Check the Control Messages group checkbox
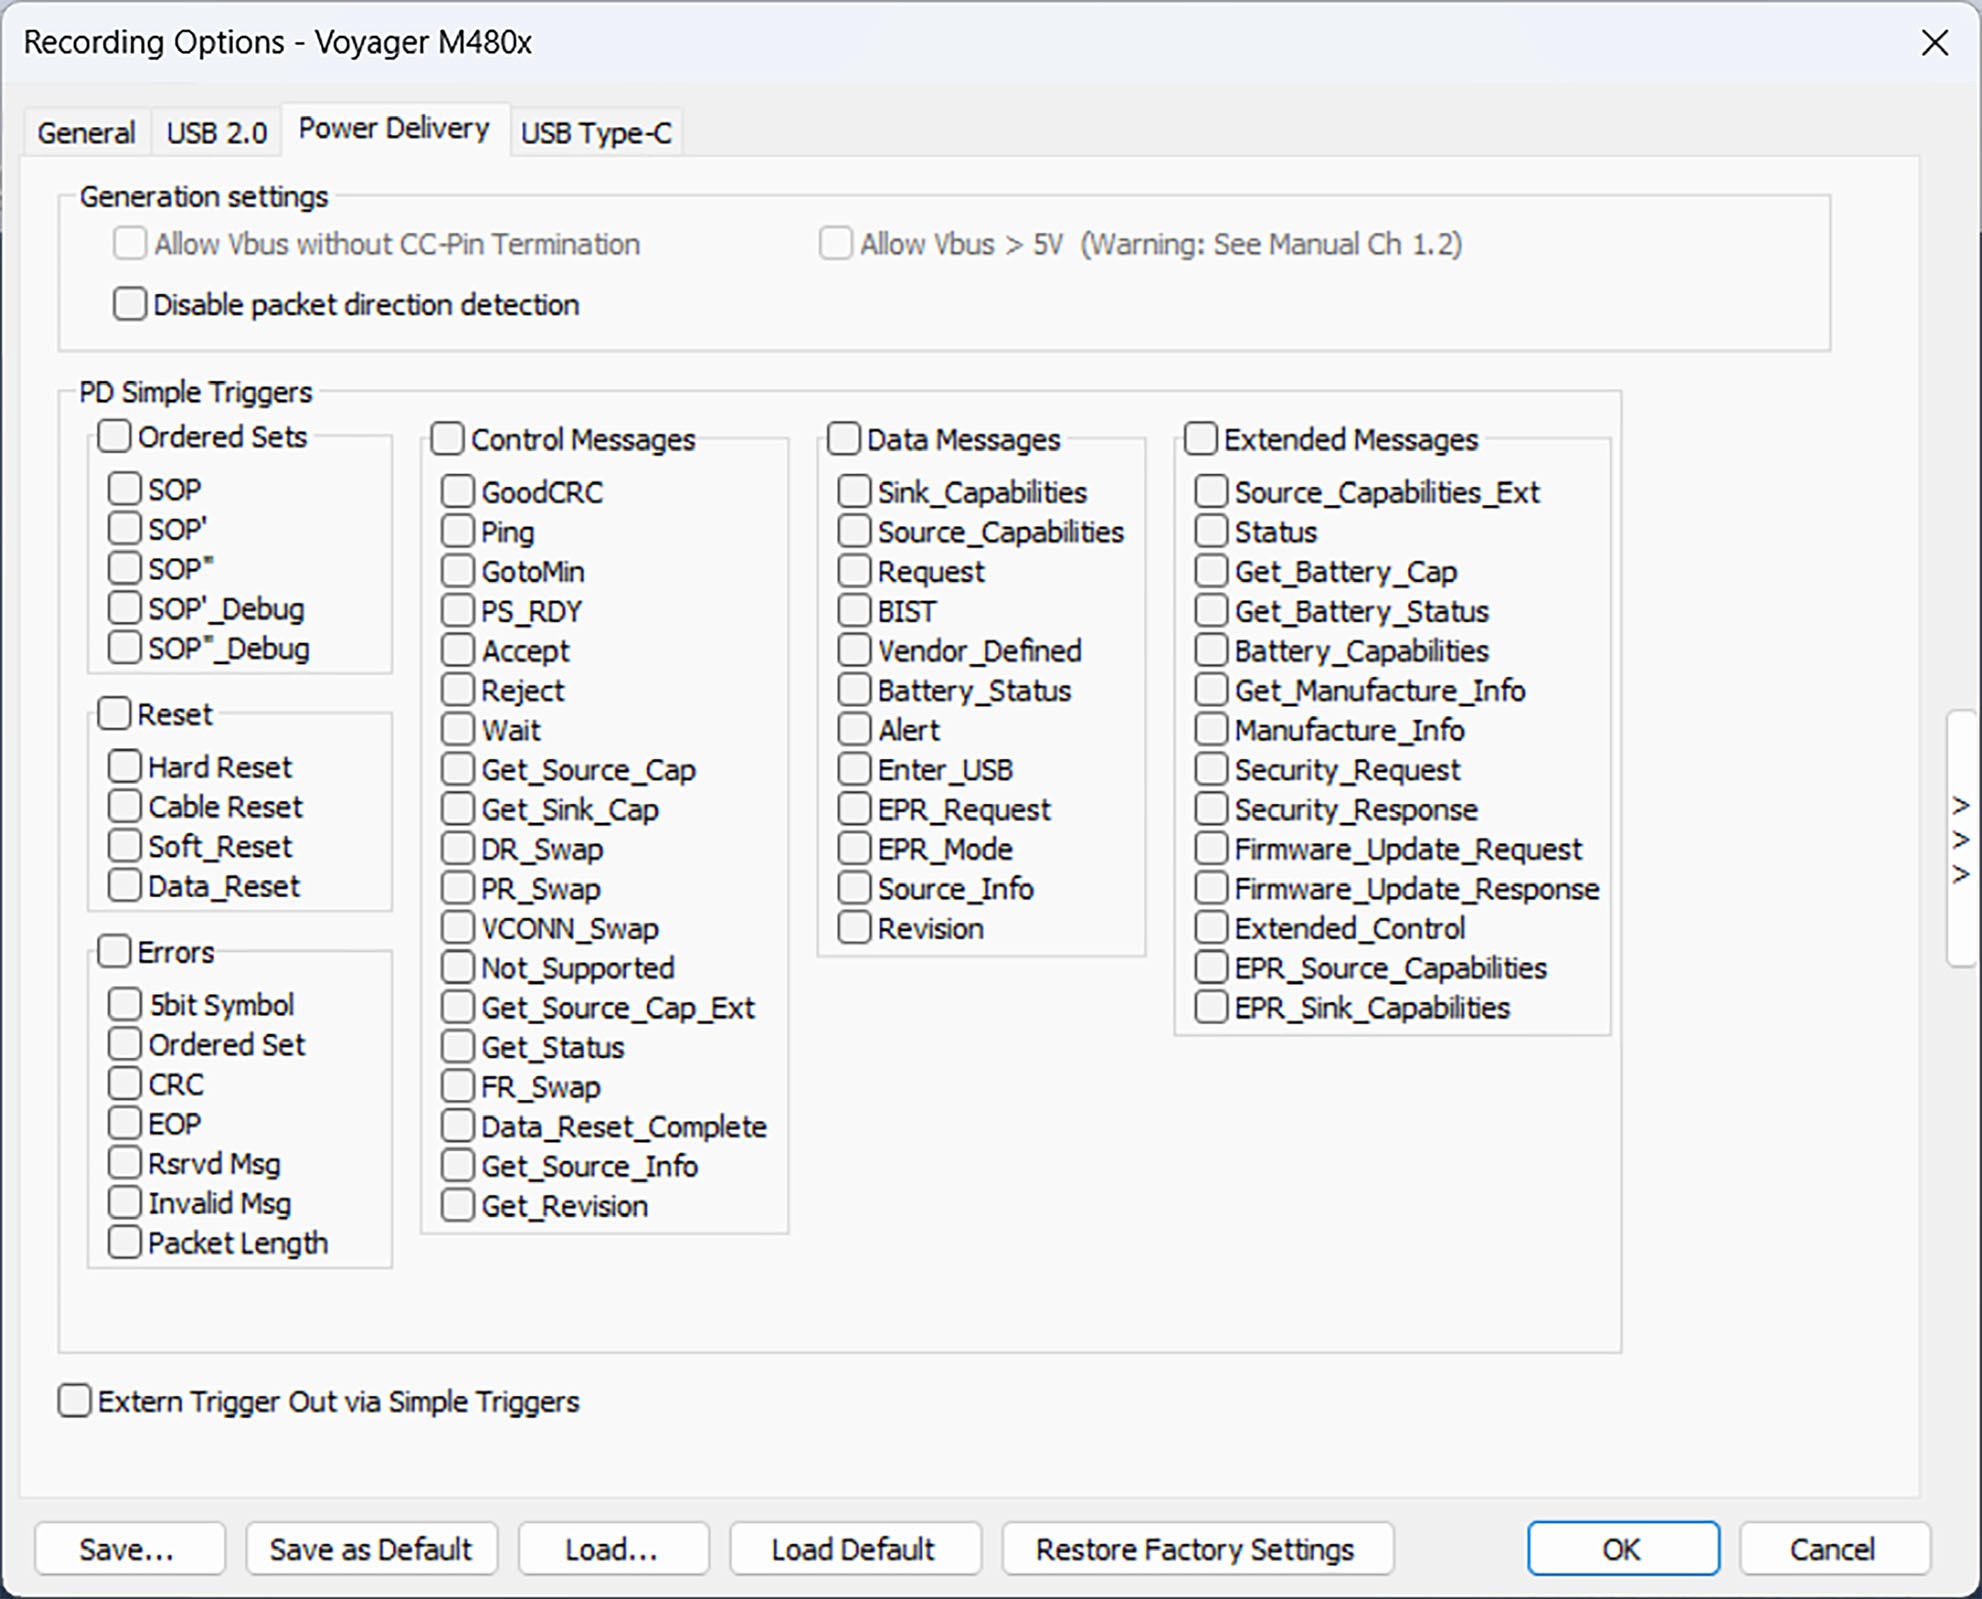The image size is (1982, 1599). point(447,438)
